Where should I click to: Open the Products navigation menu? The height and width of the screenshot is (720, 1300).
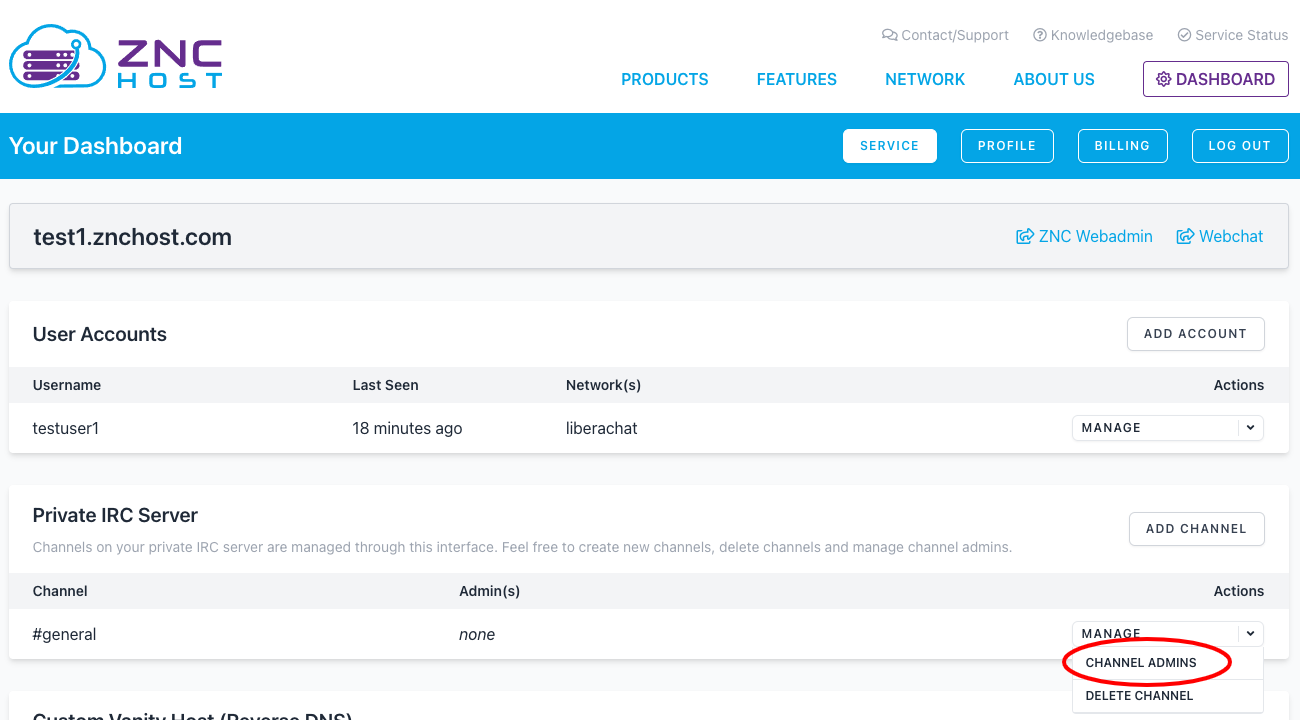664,79
